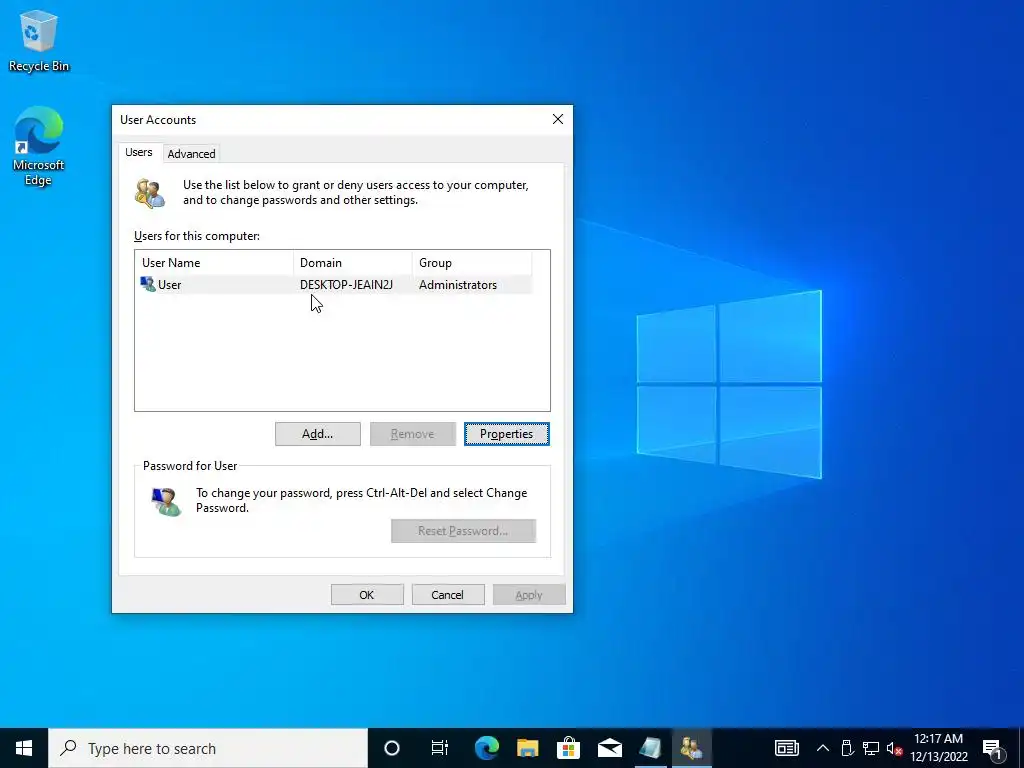Open News and interests taskbar icon
Image resolution: width=1024 pixels, height=768 pixels.
coord(786,748)
